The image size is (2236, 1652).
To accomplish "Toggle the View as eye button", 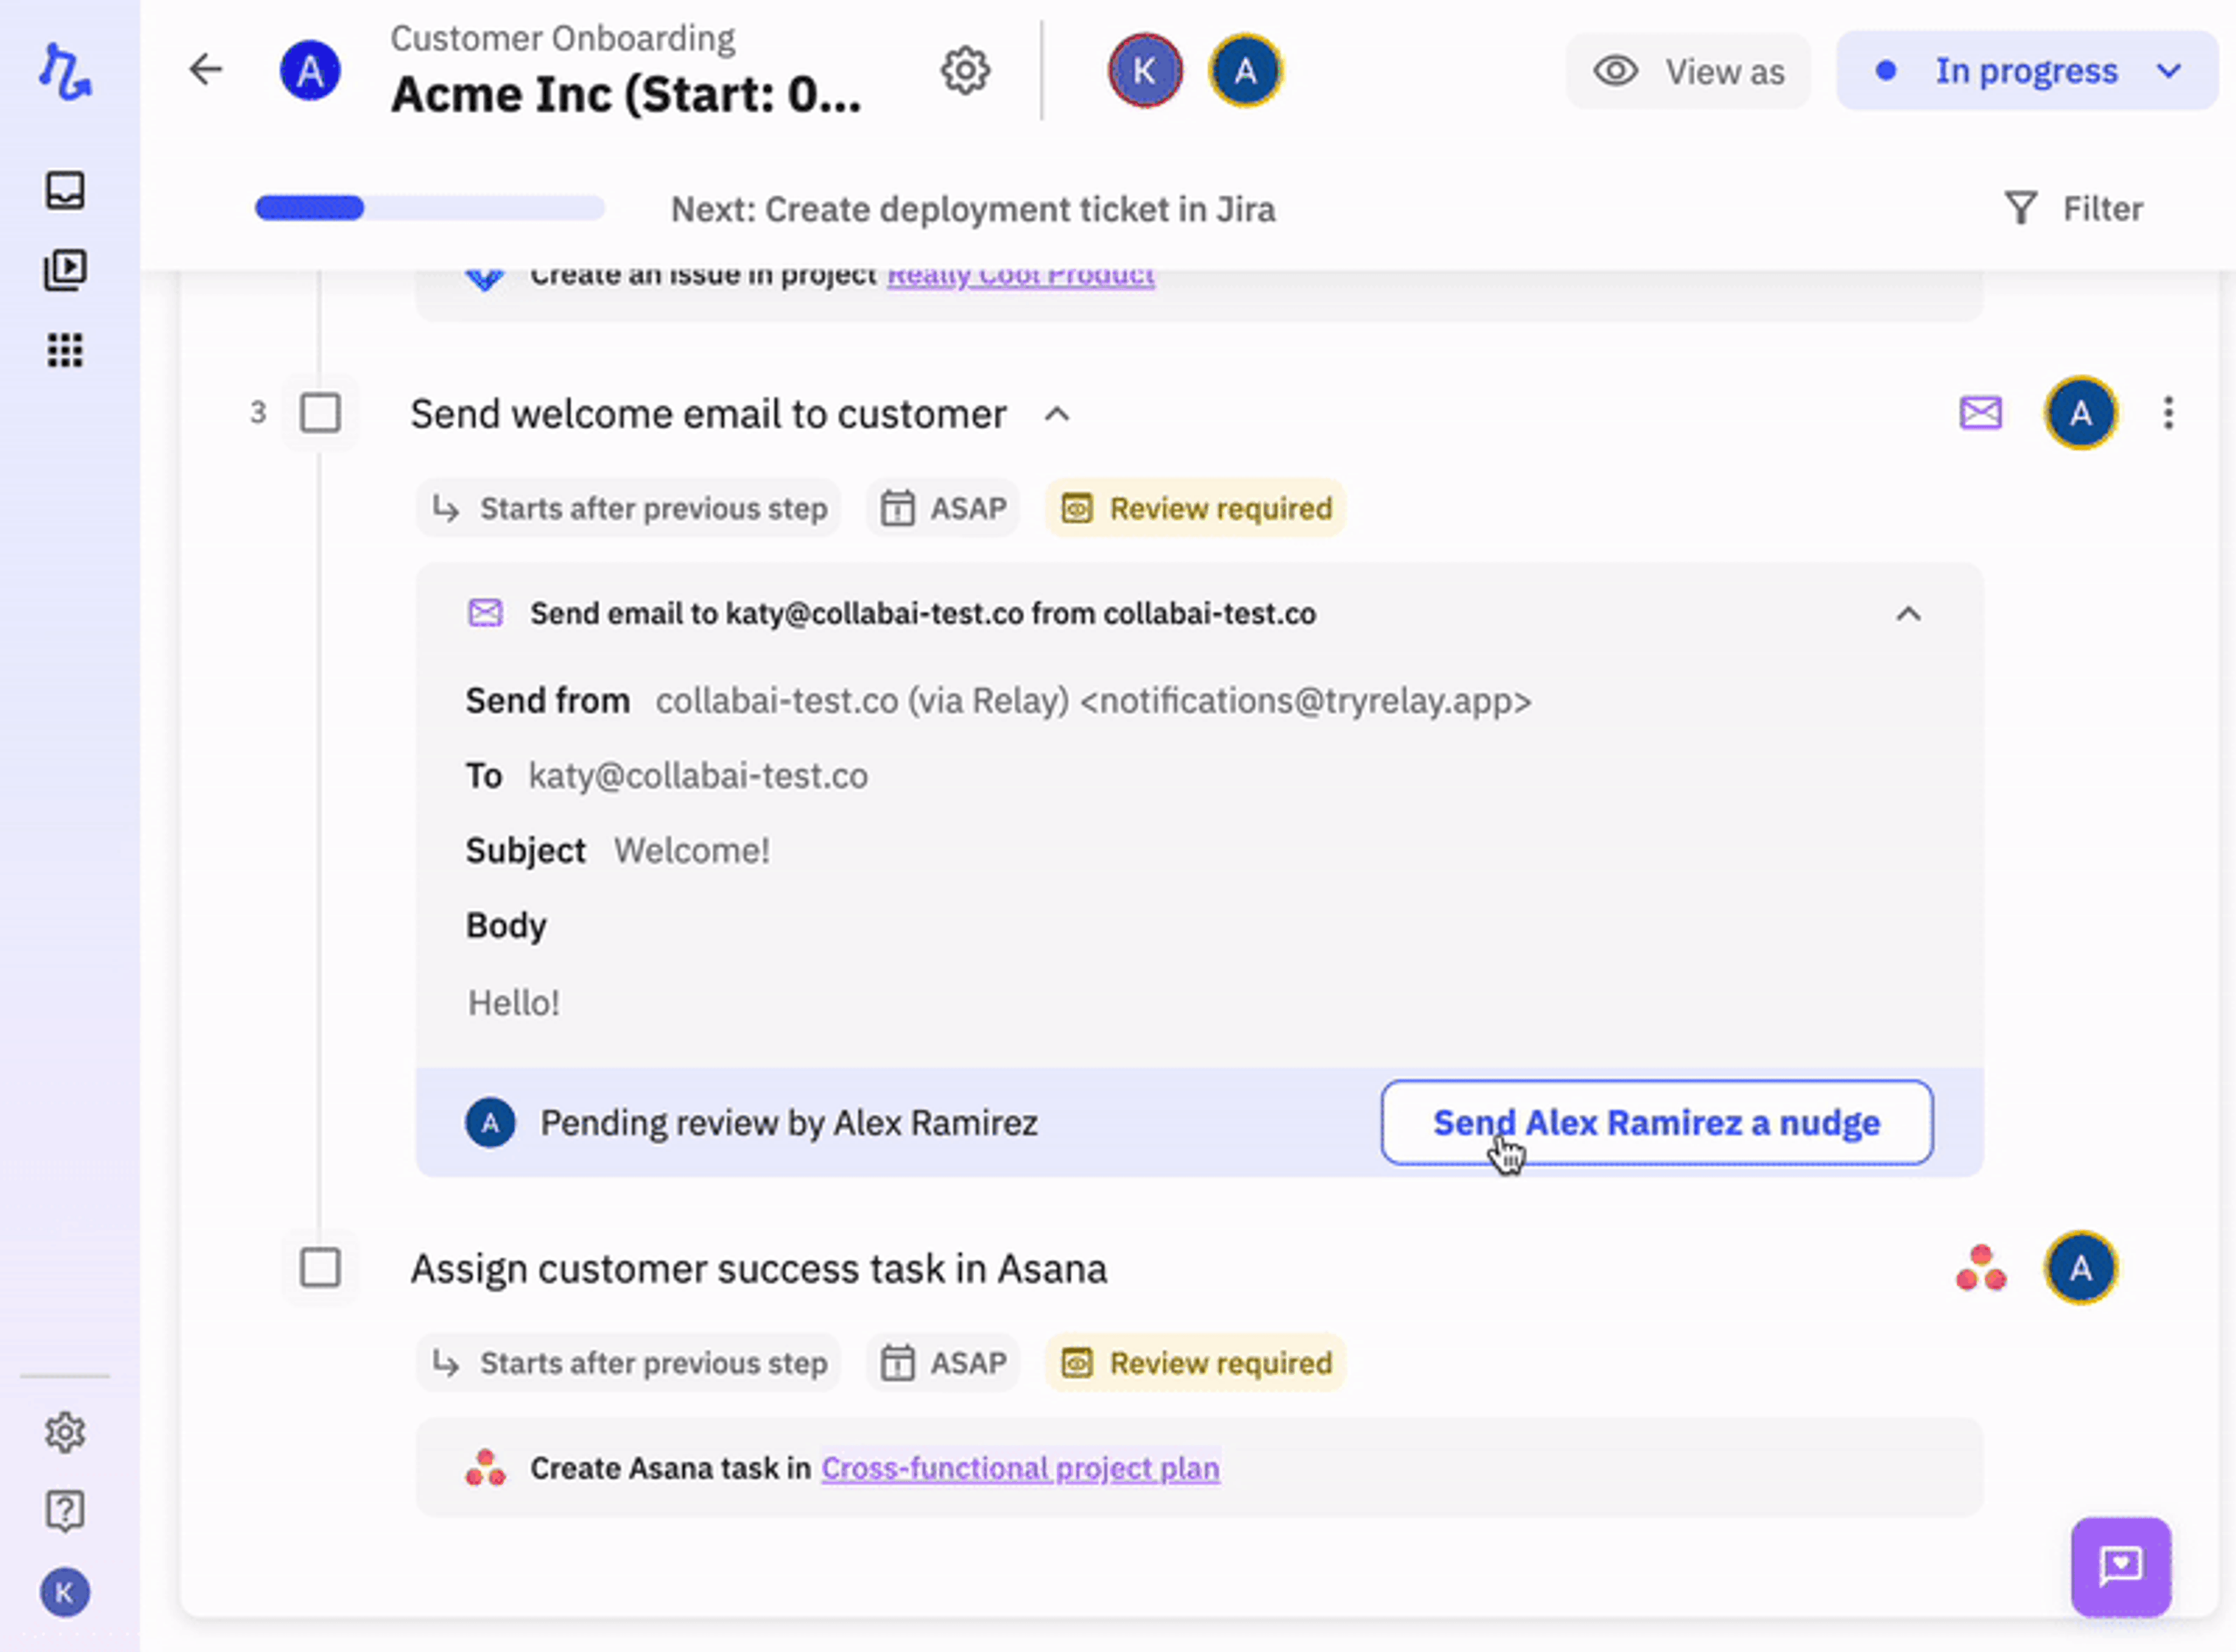I will 1688,71.
